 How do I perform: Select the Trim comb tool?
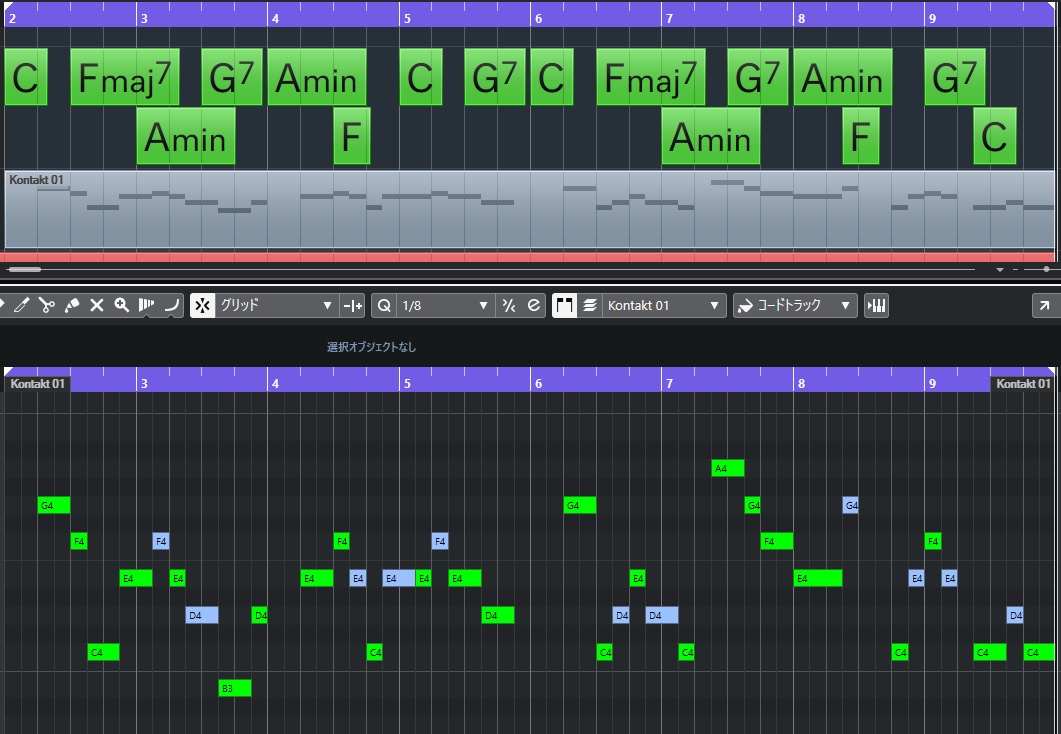(x=146, y=305)
